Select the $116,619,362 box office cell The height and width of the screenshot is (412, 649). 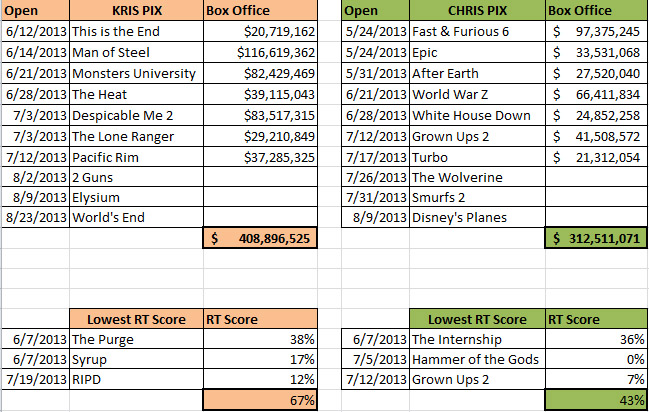260,53
